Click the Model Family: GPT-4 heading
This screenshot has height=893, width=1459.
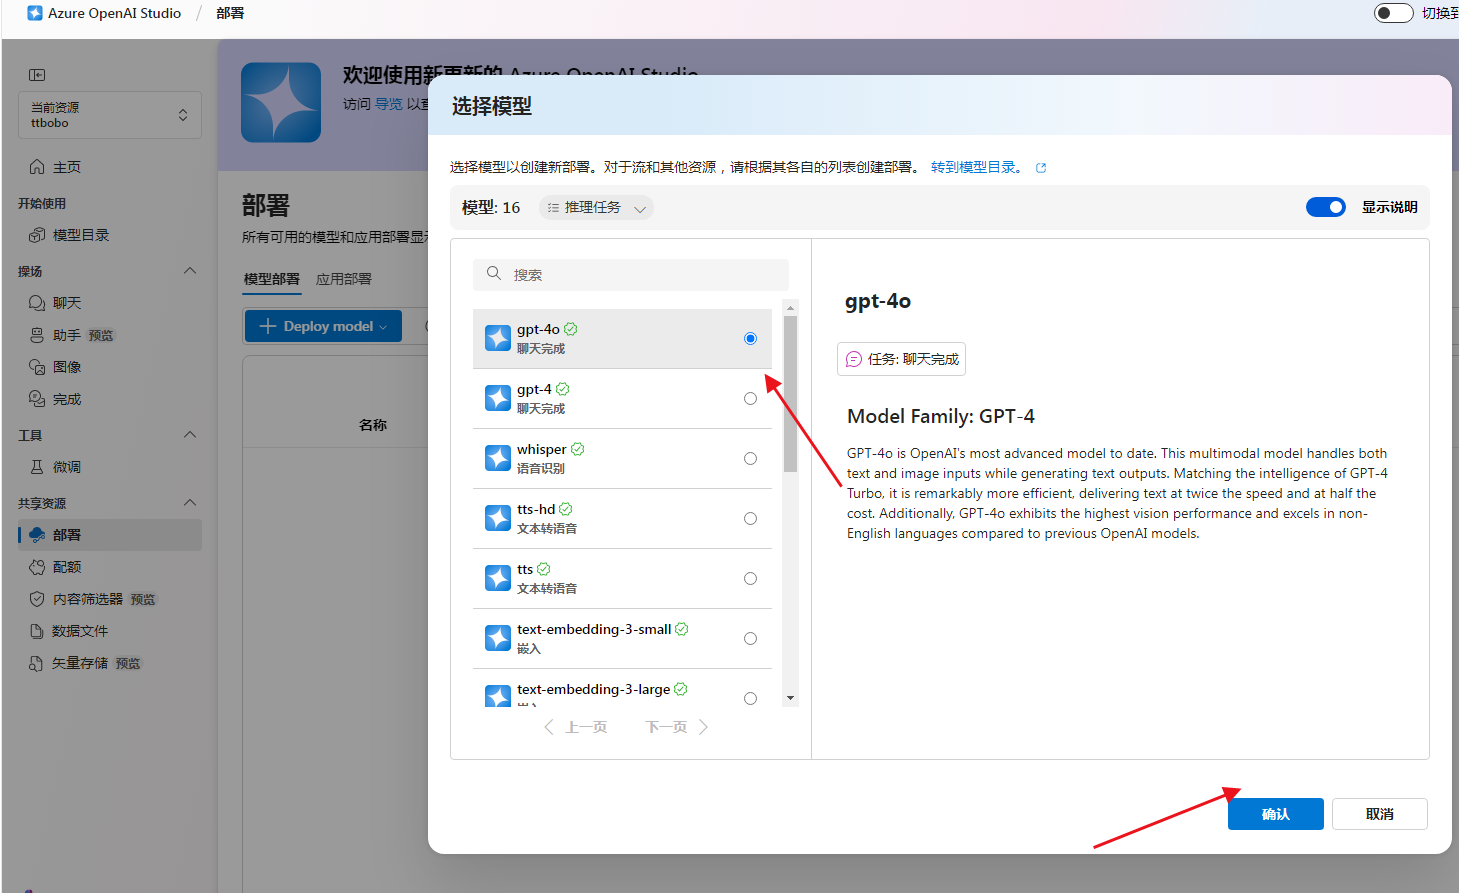[941, 417]
